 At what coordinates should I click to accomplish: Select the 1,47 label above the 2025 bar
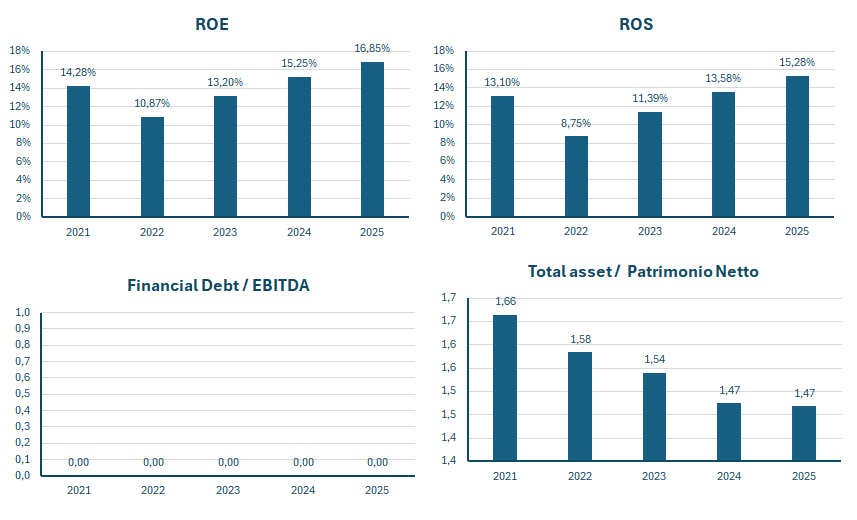pos(805,393)
